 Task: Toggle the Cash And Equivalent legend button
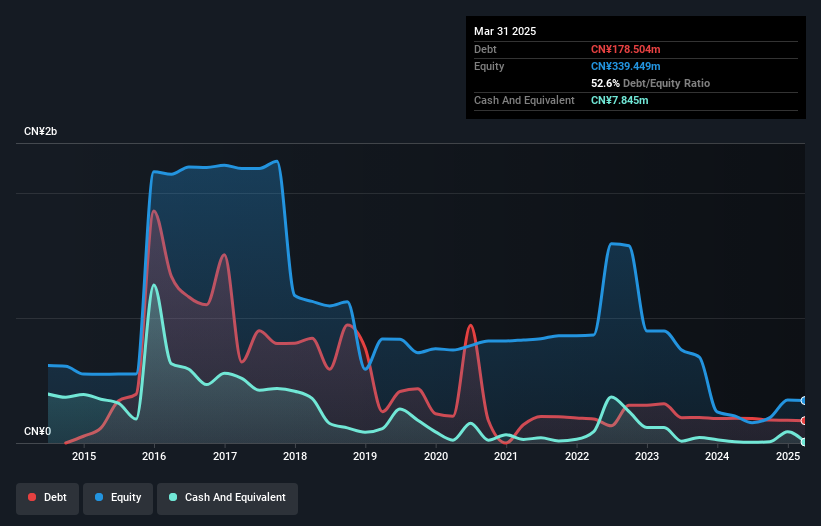pos(227,498)
